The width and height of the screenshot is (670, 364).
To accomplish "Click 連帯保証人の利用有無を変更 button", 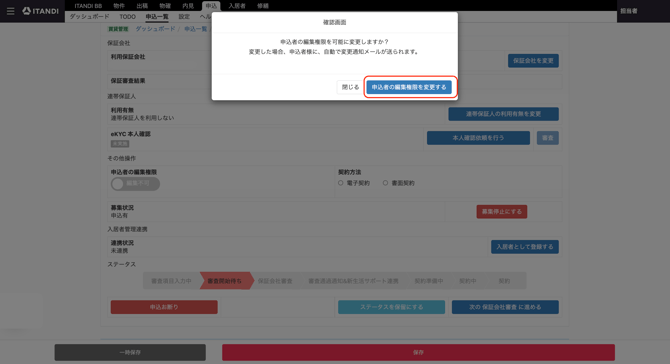I will point(503,114).
